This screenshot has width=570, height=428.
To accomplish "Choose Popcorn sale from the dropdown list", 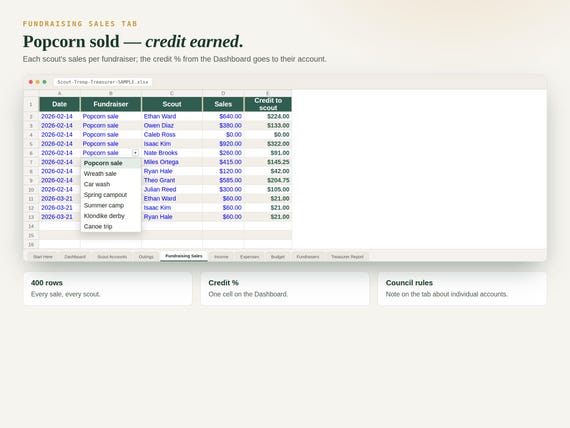I will click(x=111, y=163).
